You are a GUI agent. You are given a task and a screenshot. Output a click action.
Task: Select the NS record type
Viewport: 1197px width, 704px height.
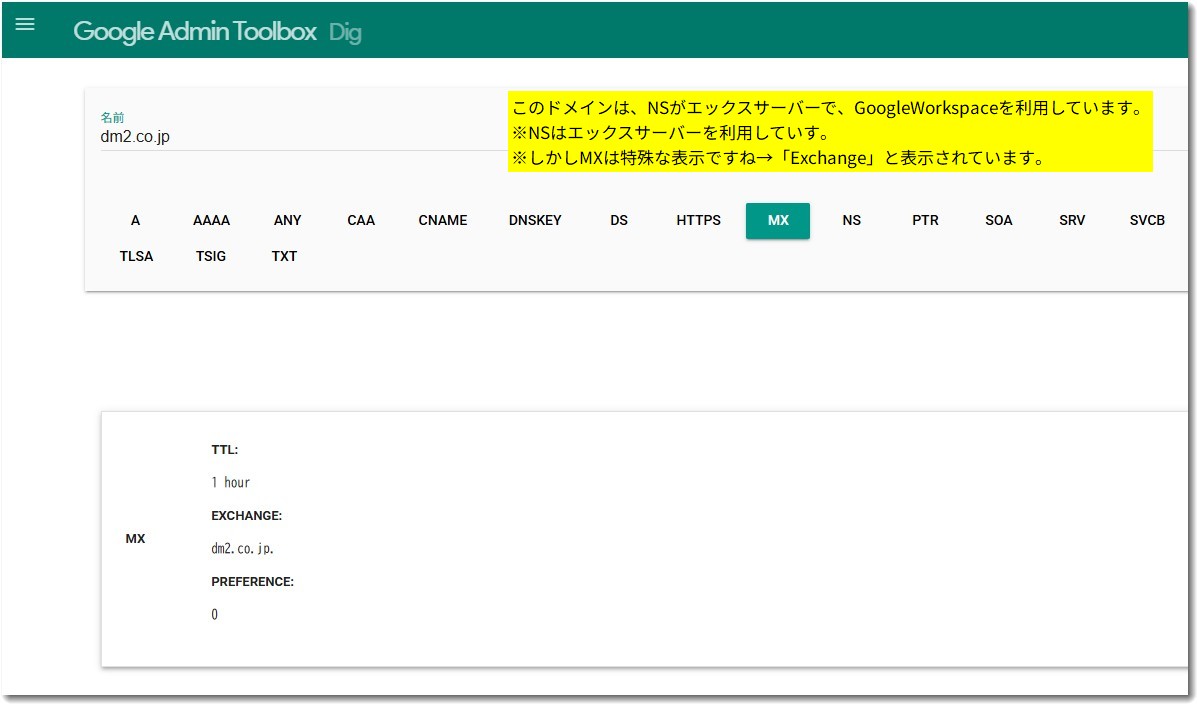852,220
